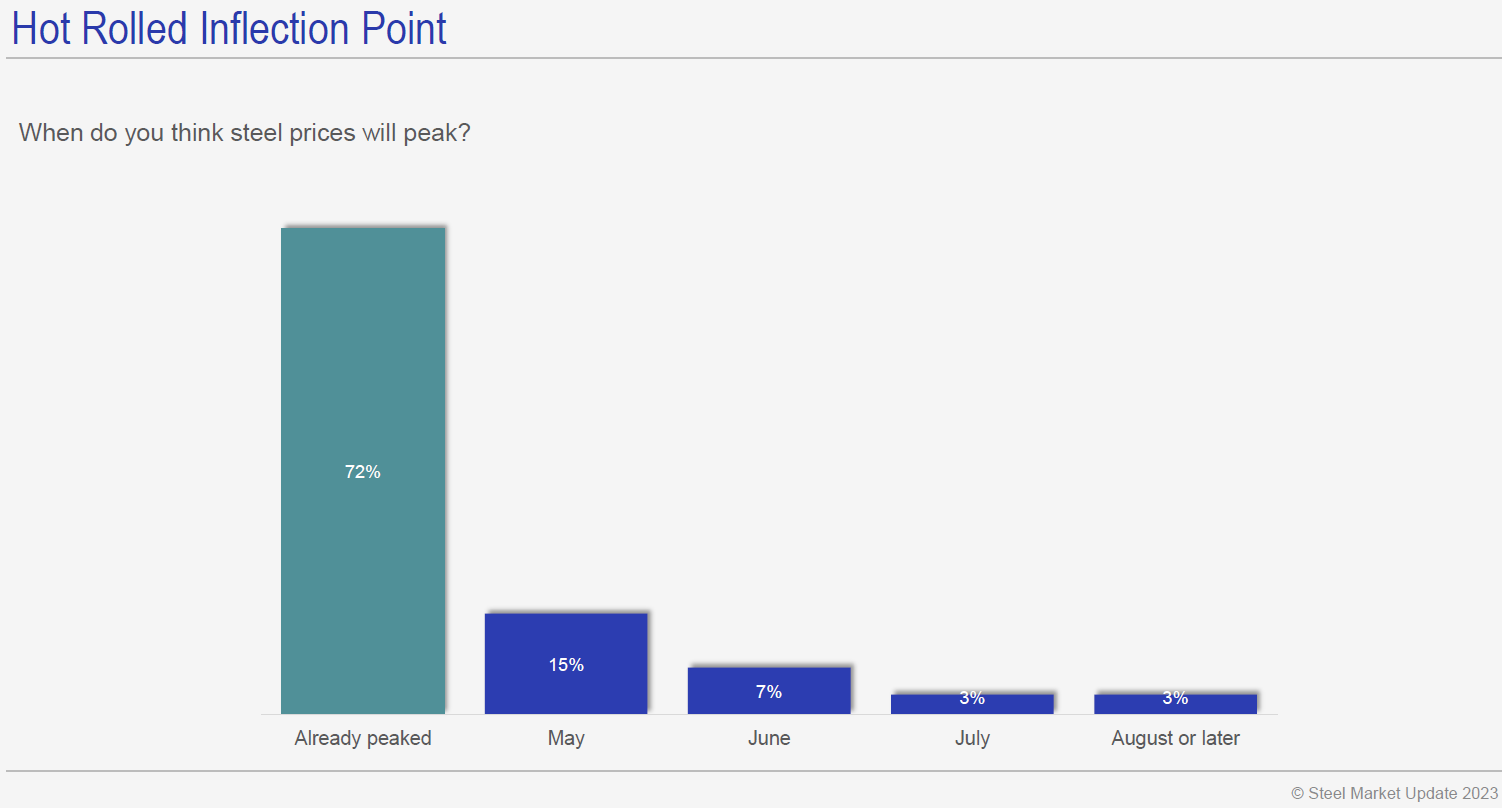Click the Hot Rolled Inflection Point title
Screen dimensions: 1502x808
(x=229, y=28)
